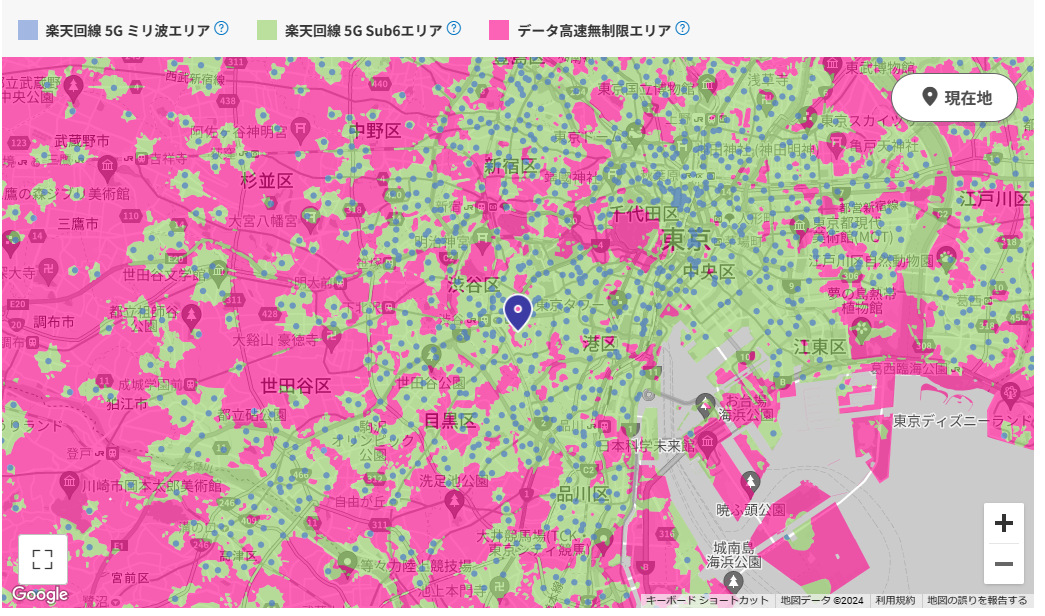Click the 都立祖師谷公園 tree marker icon
This screenshot has height=616, width=1045.
(192, 316)
